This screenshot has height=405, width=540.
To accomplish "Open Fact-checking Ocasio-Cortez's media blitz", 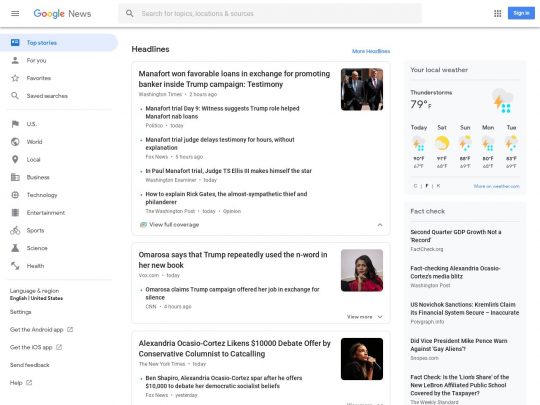I will [x=455, y=272].
